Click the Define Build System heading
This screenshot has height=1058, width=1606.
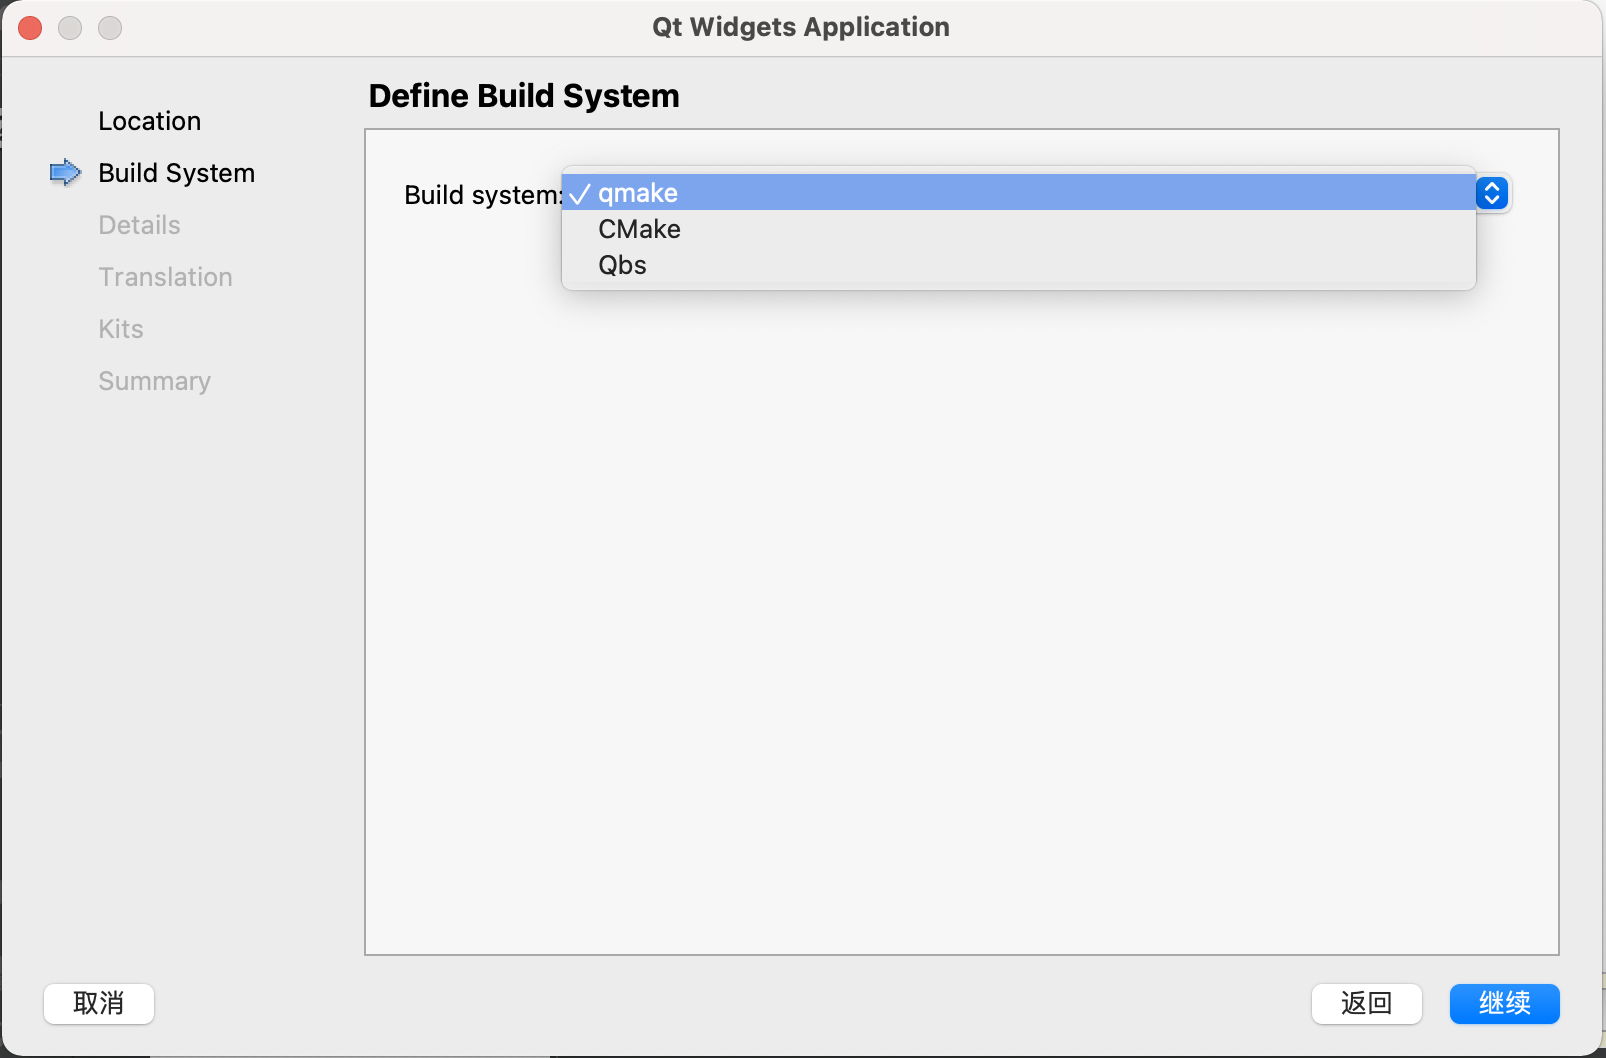(524, 95)
